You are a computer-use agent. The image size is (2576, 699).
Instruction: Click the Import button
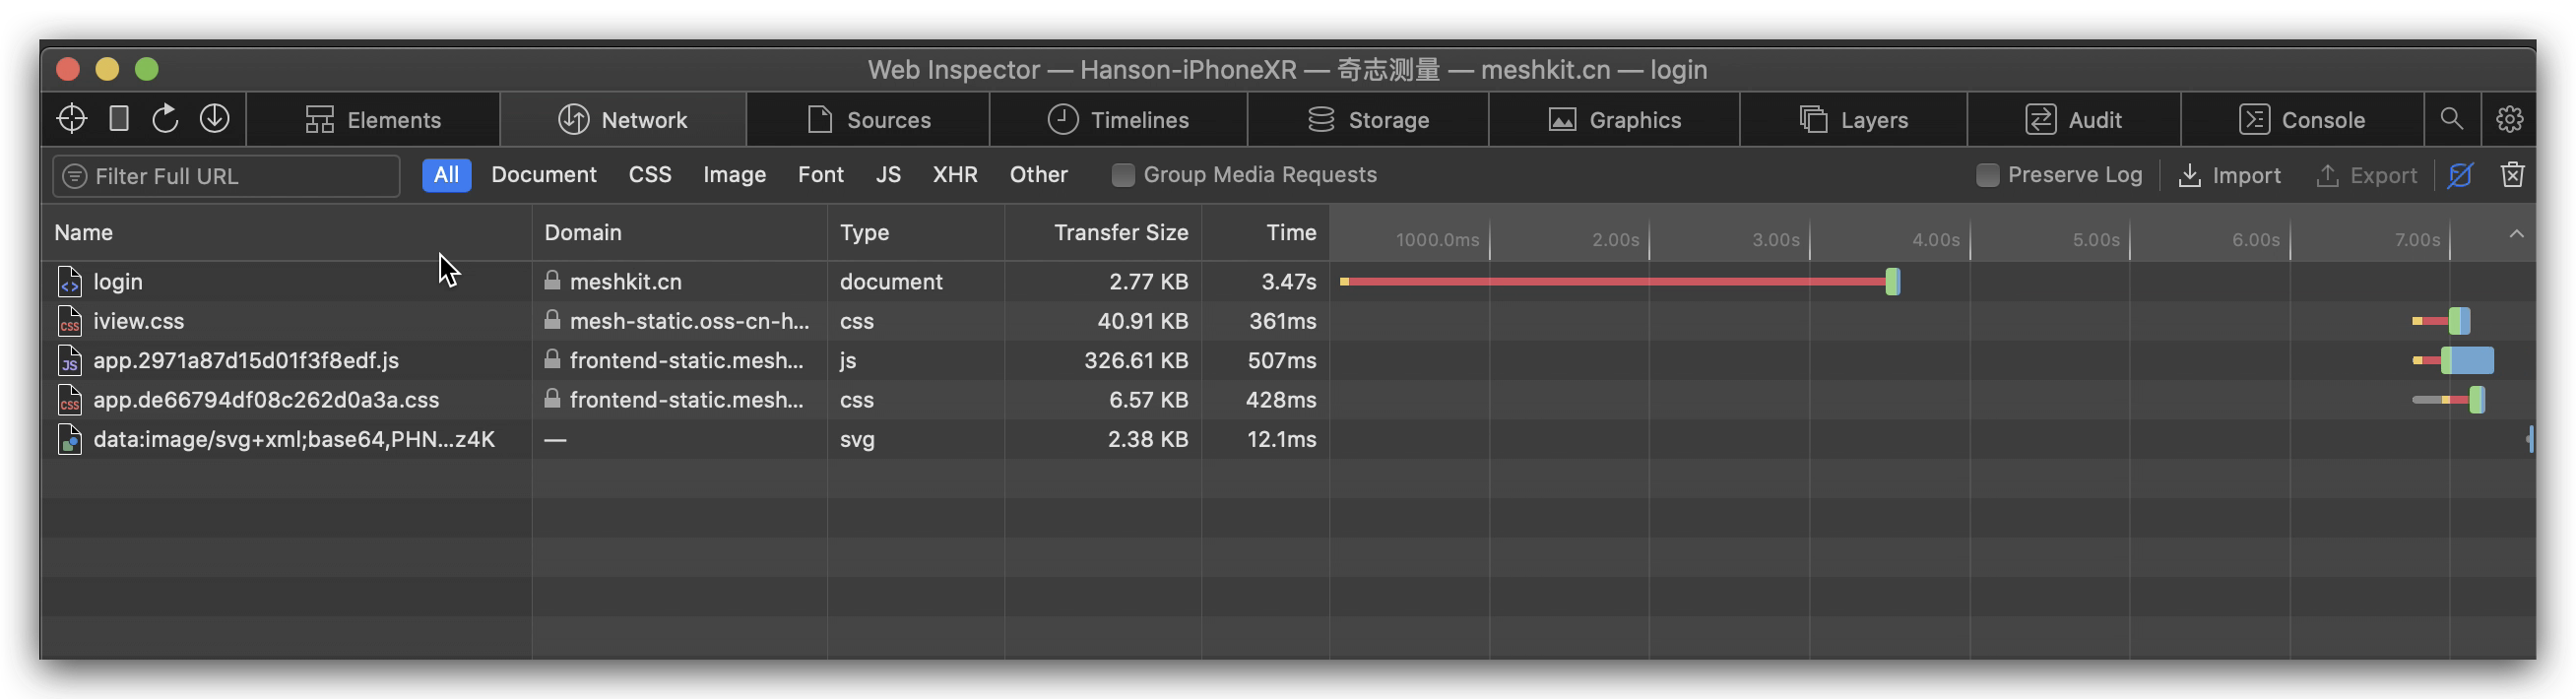(2229, 175)
